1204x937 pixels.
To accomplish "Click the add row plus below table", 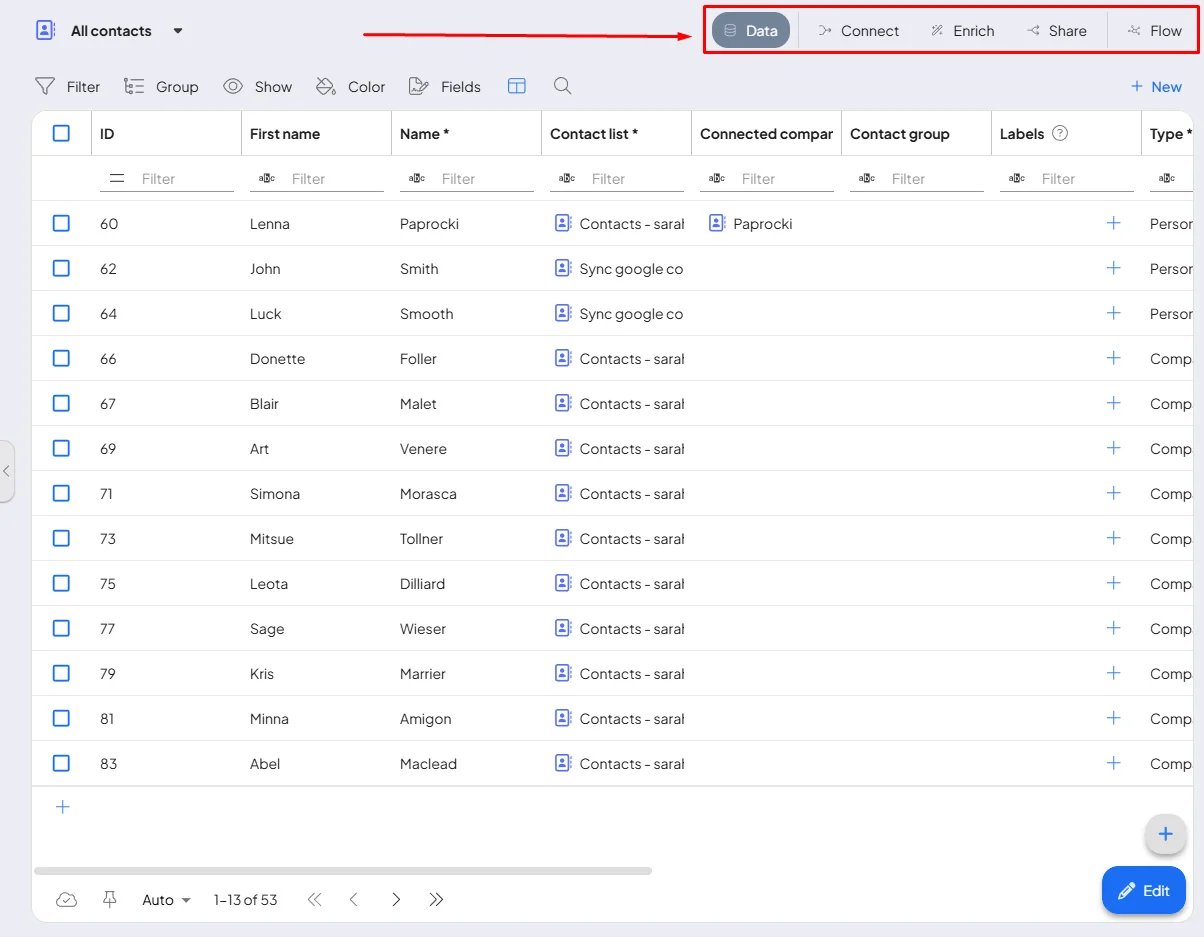I will click(62, 807).
